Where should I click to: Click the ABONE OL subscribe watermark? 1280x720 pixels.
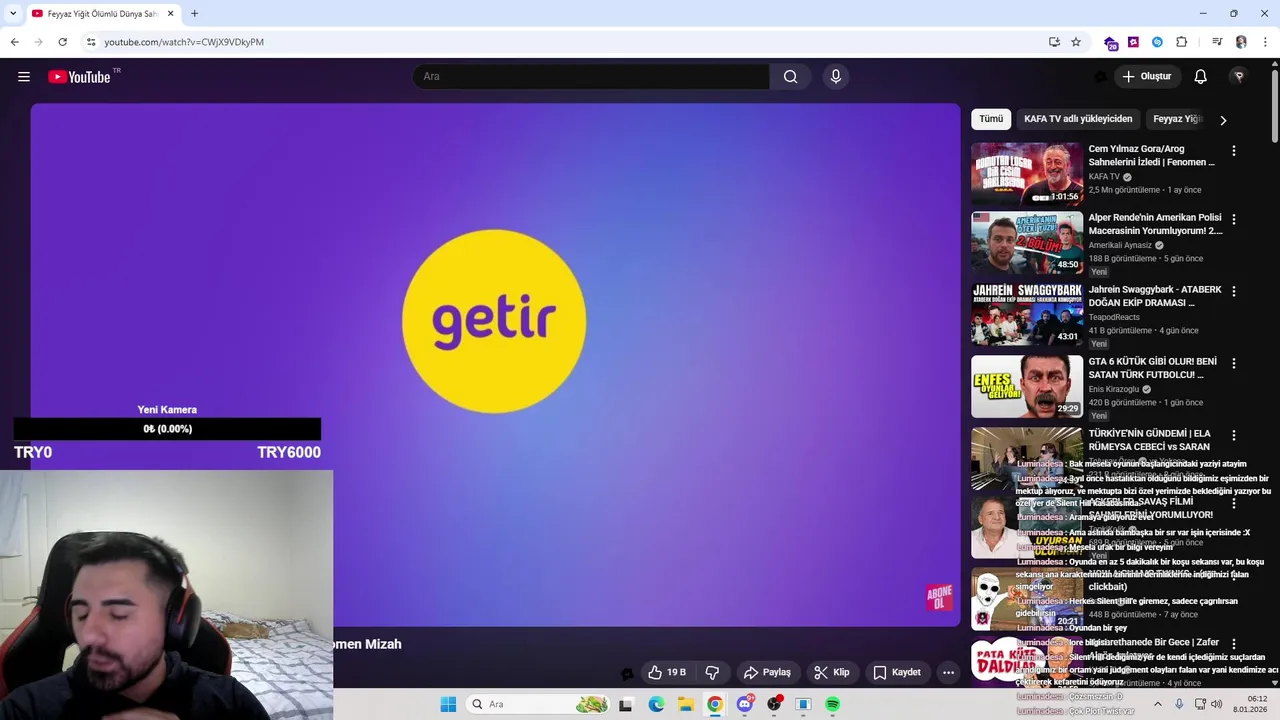pos(939,598)
